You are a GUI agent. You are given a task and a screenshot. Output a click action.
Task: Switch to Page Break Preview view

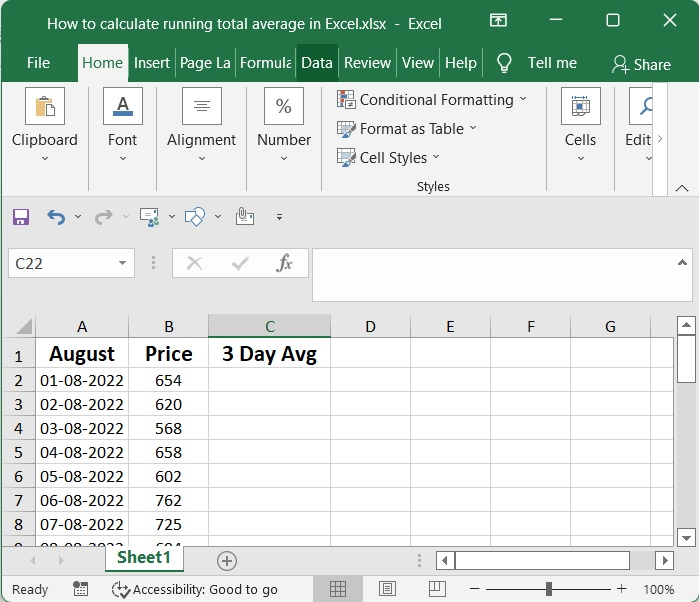pos(436,589)
